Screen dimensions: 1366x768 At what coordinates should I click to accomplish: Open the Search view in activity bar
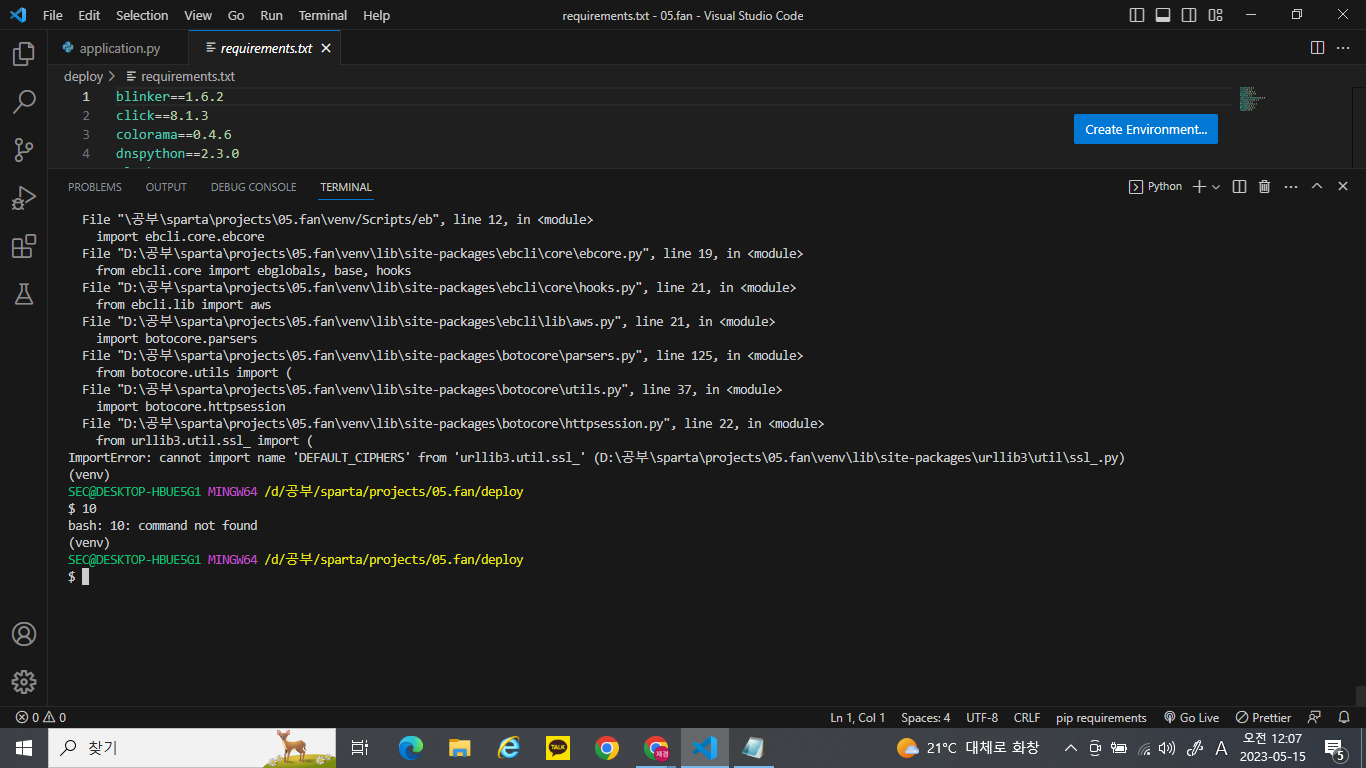pos(24,102)
